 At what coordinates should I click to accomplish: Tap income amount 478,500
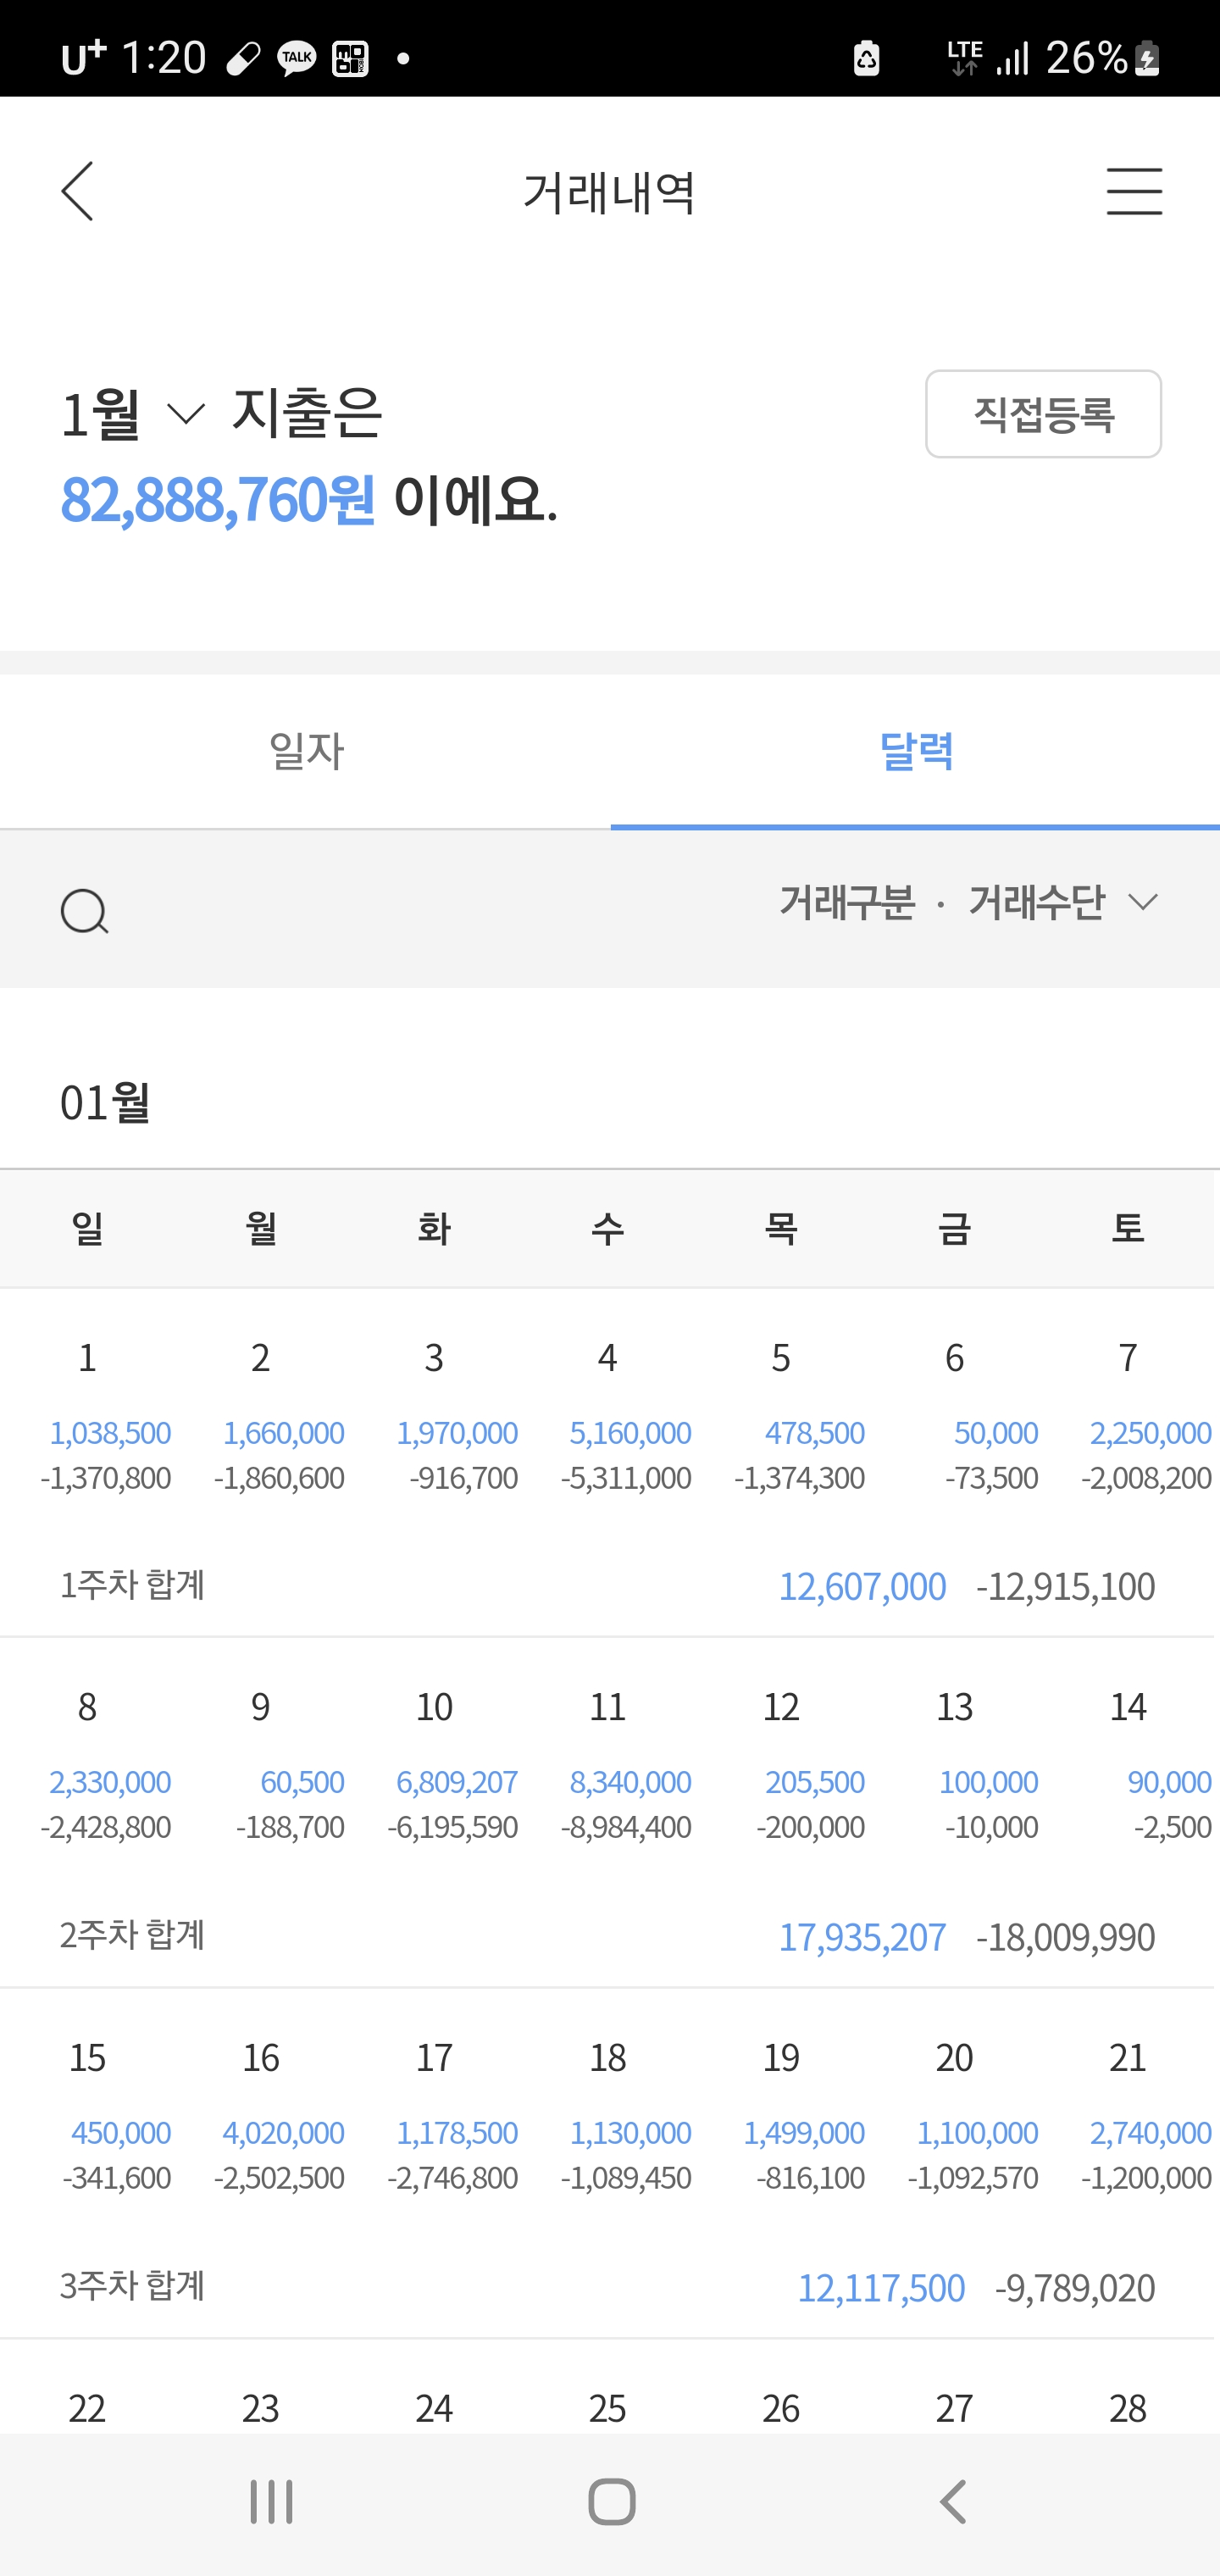(x=814, y=1432)
